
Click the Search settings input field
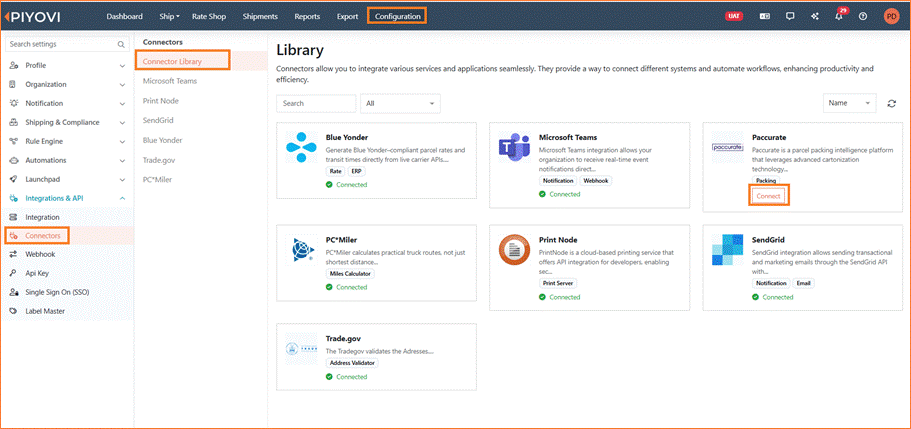(x=67, y=44)
